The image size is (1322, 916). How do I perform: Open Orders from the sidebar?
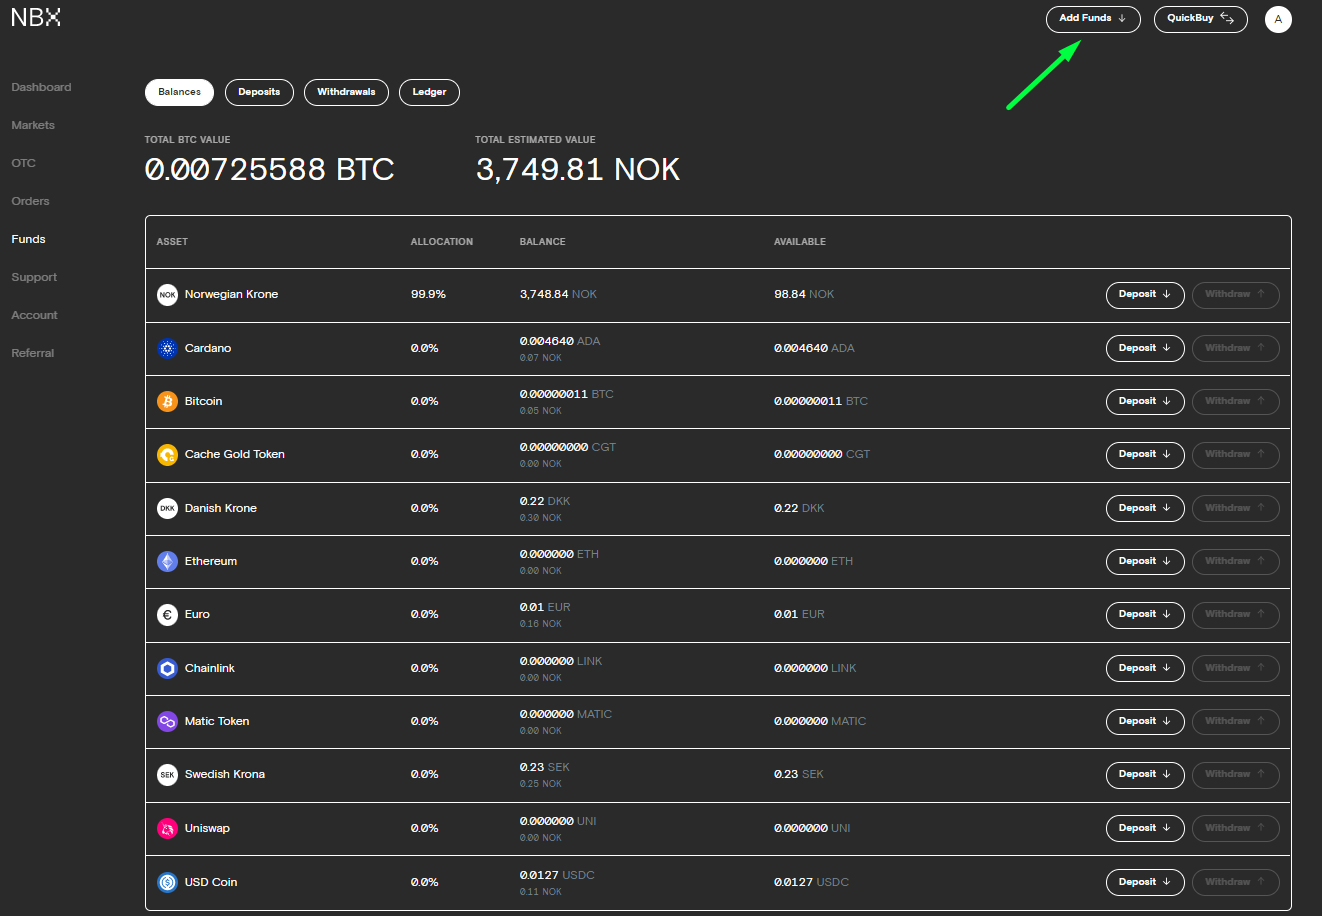[x=30, y=201]
